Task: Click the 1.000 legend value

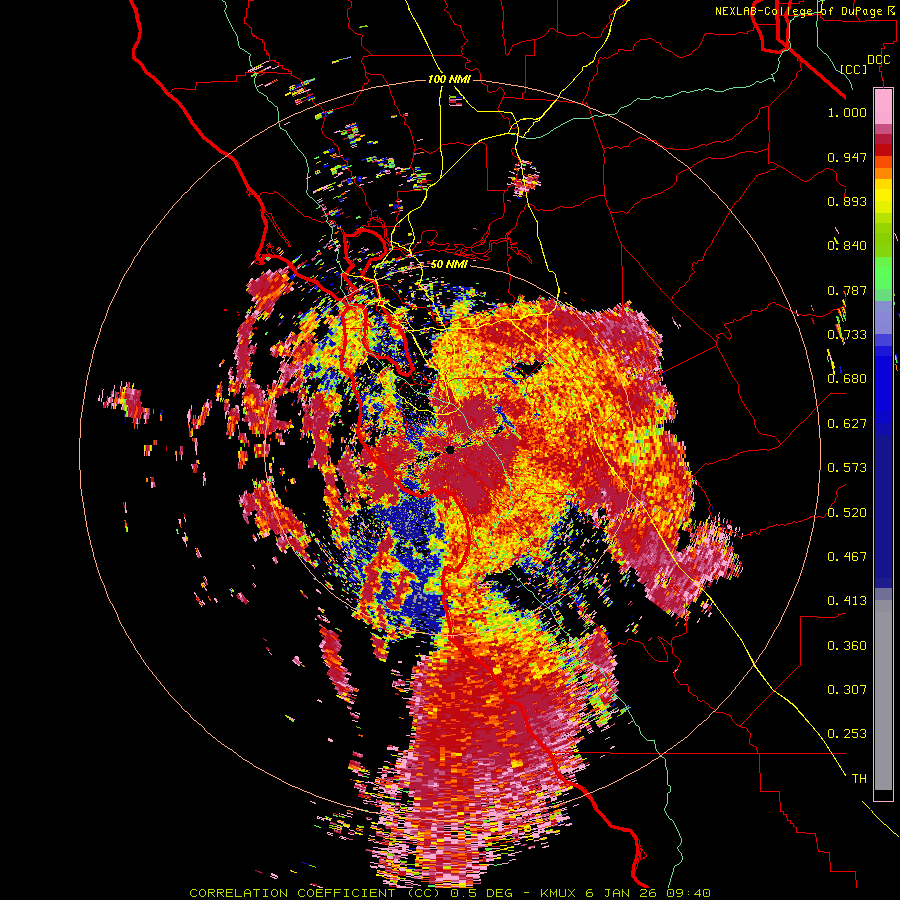Action: pos(847,112)
